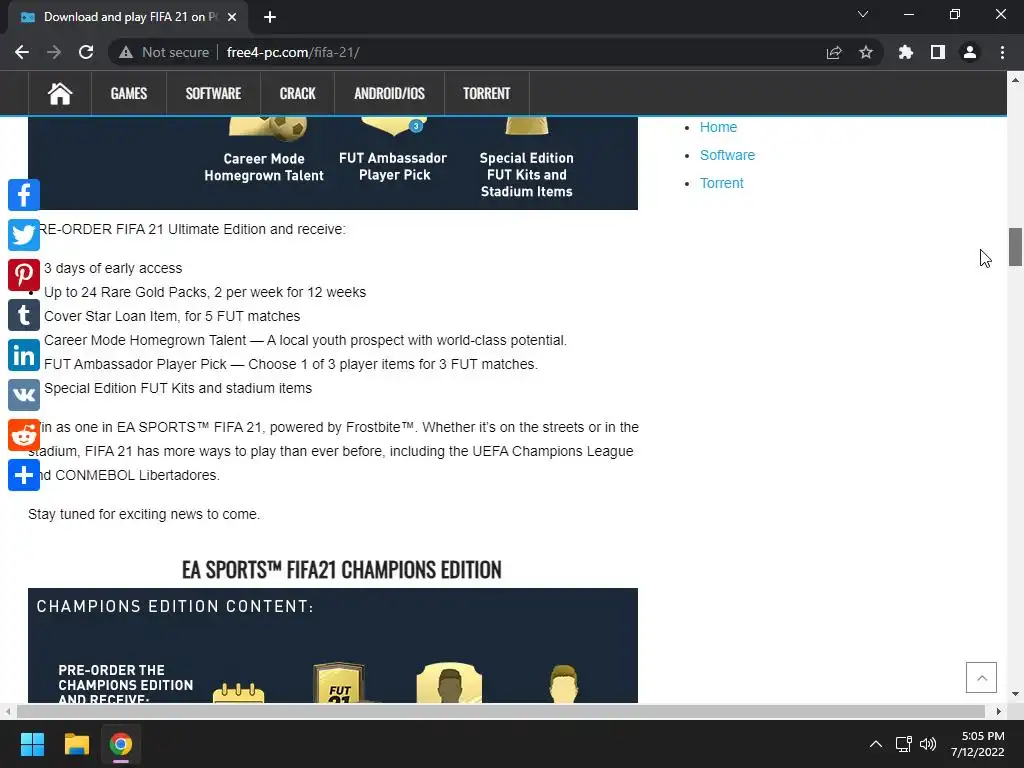
Task: Click the scrollbar down arrow
Action: [x=1015, y=694]
